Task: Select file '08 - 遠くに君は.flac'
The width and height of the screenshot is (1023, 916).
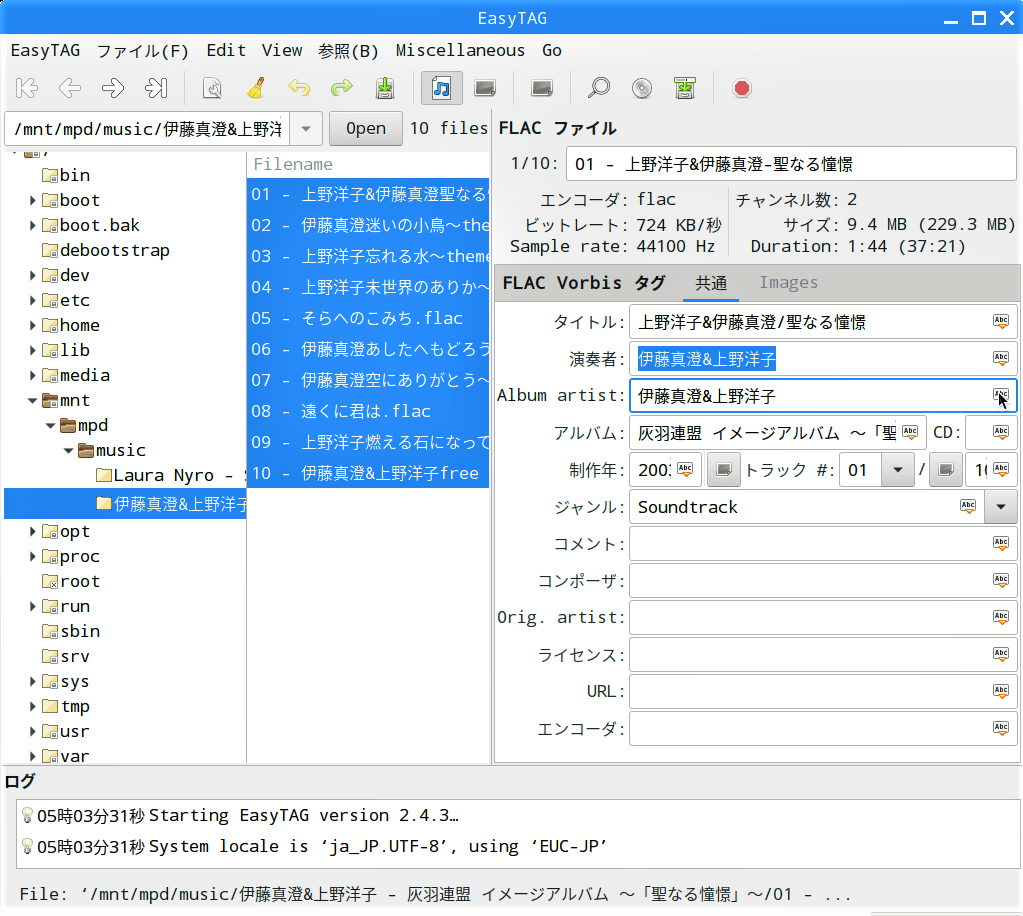Action: (368, 412)
